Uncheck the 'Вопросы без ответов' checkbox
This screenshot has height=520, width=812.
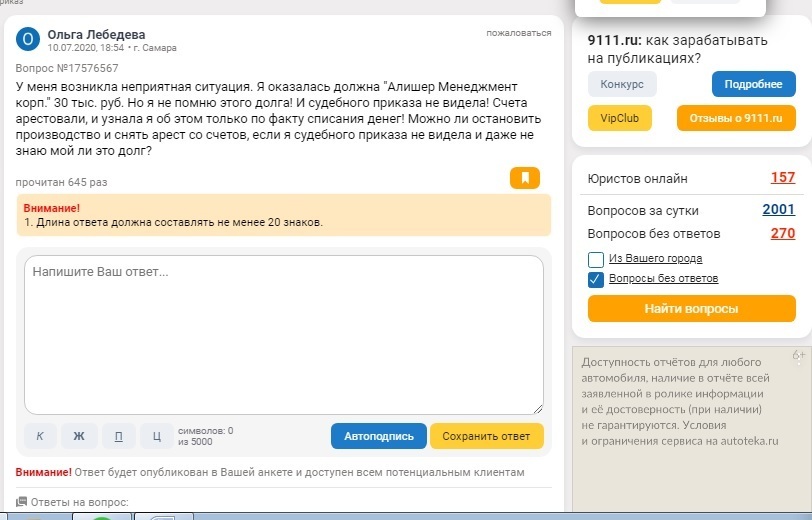[596, 279]
